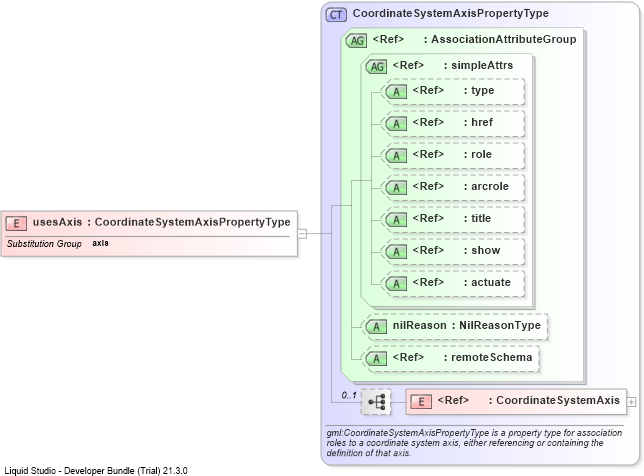Image resolution: width=644 pixels, height=476 pixels.
Task: Expand the CoordinateSystemAxis element
Action: coord(631,402)
